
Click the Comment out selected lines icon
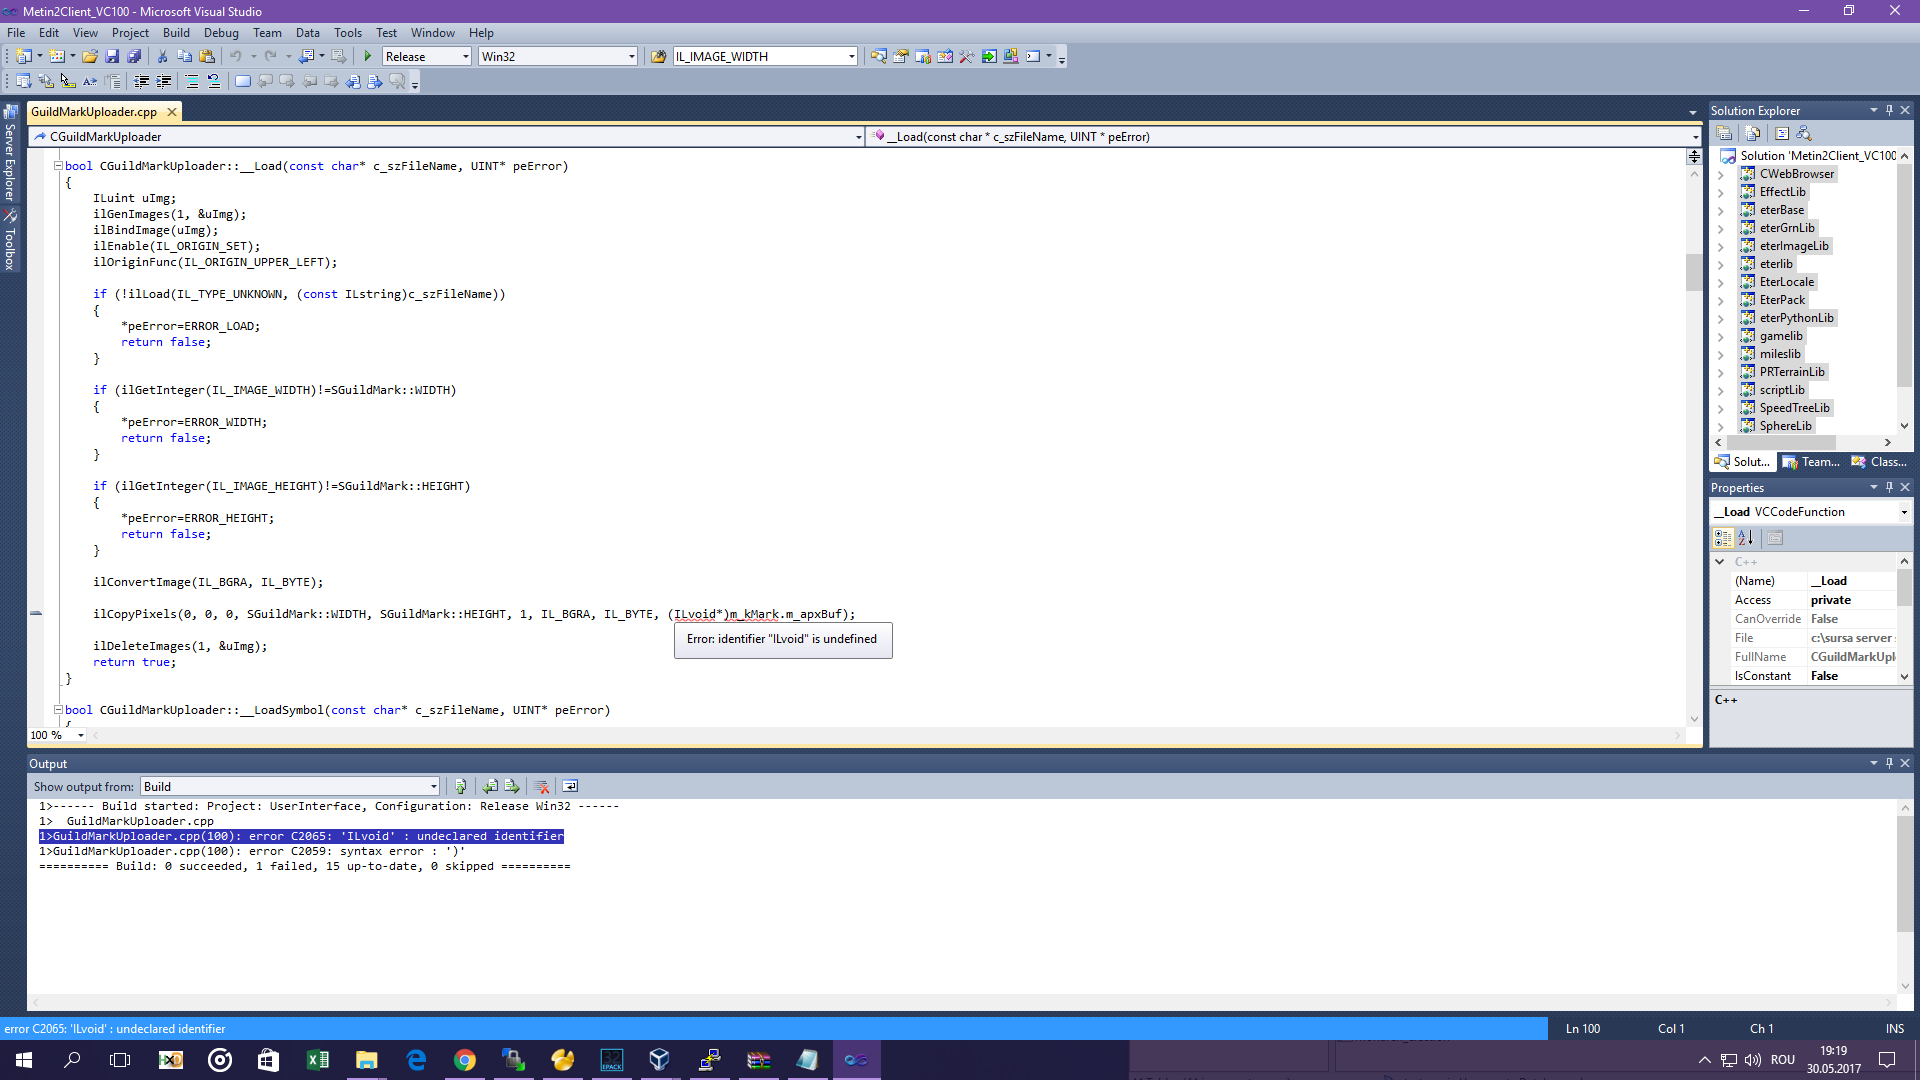[x=192, y=82]
